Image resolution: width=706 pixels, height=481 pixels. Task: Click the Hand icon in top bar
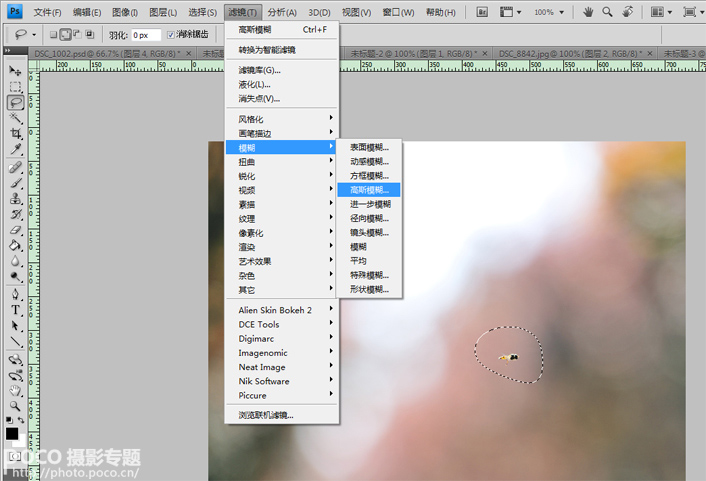[x=588, y=12]
